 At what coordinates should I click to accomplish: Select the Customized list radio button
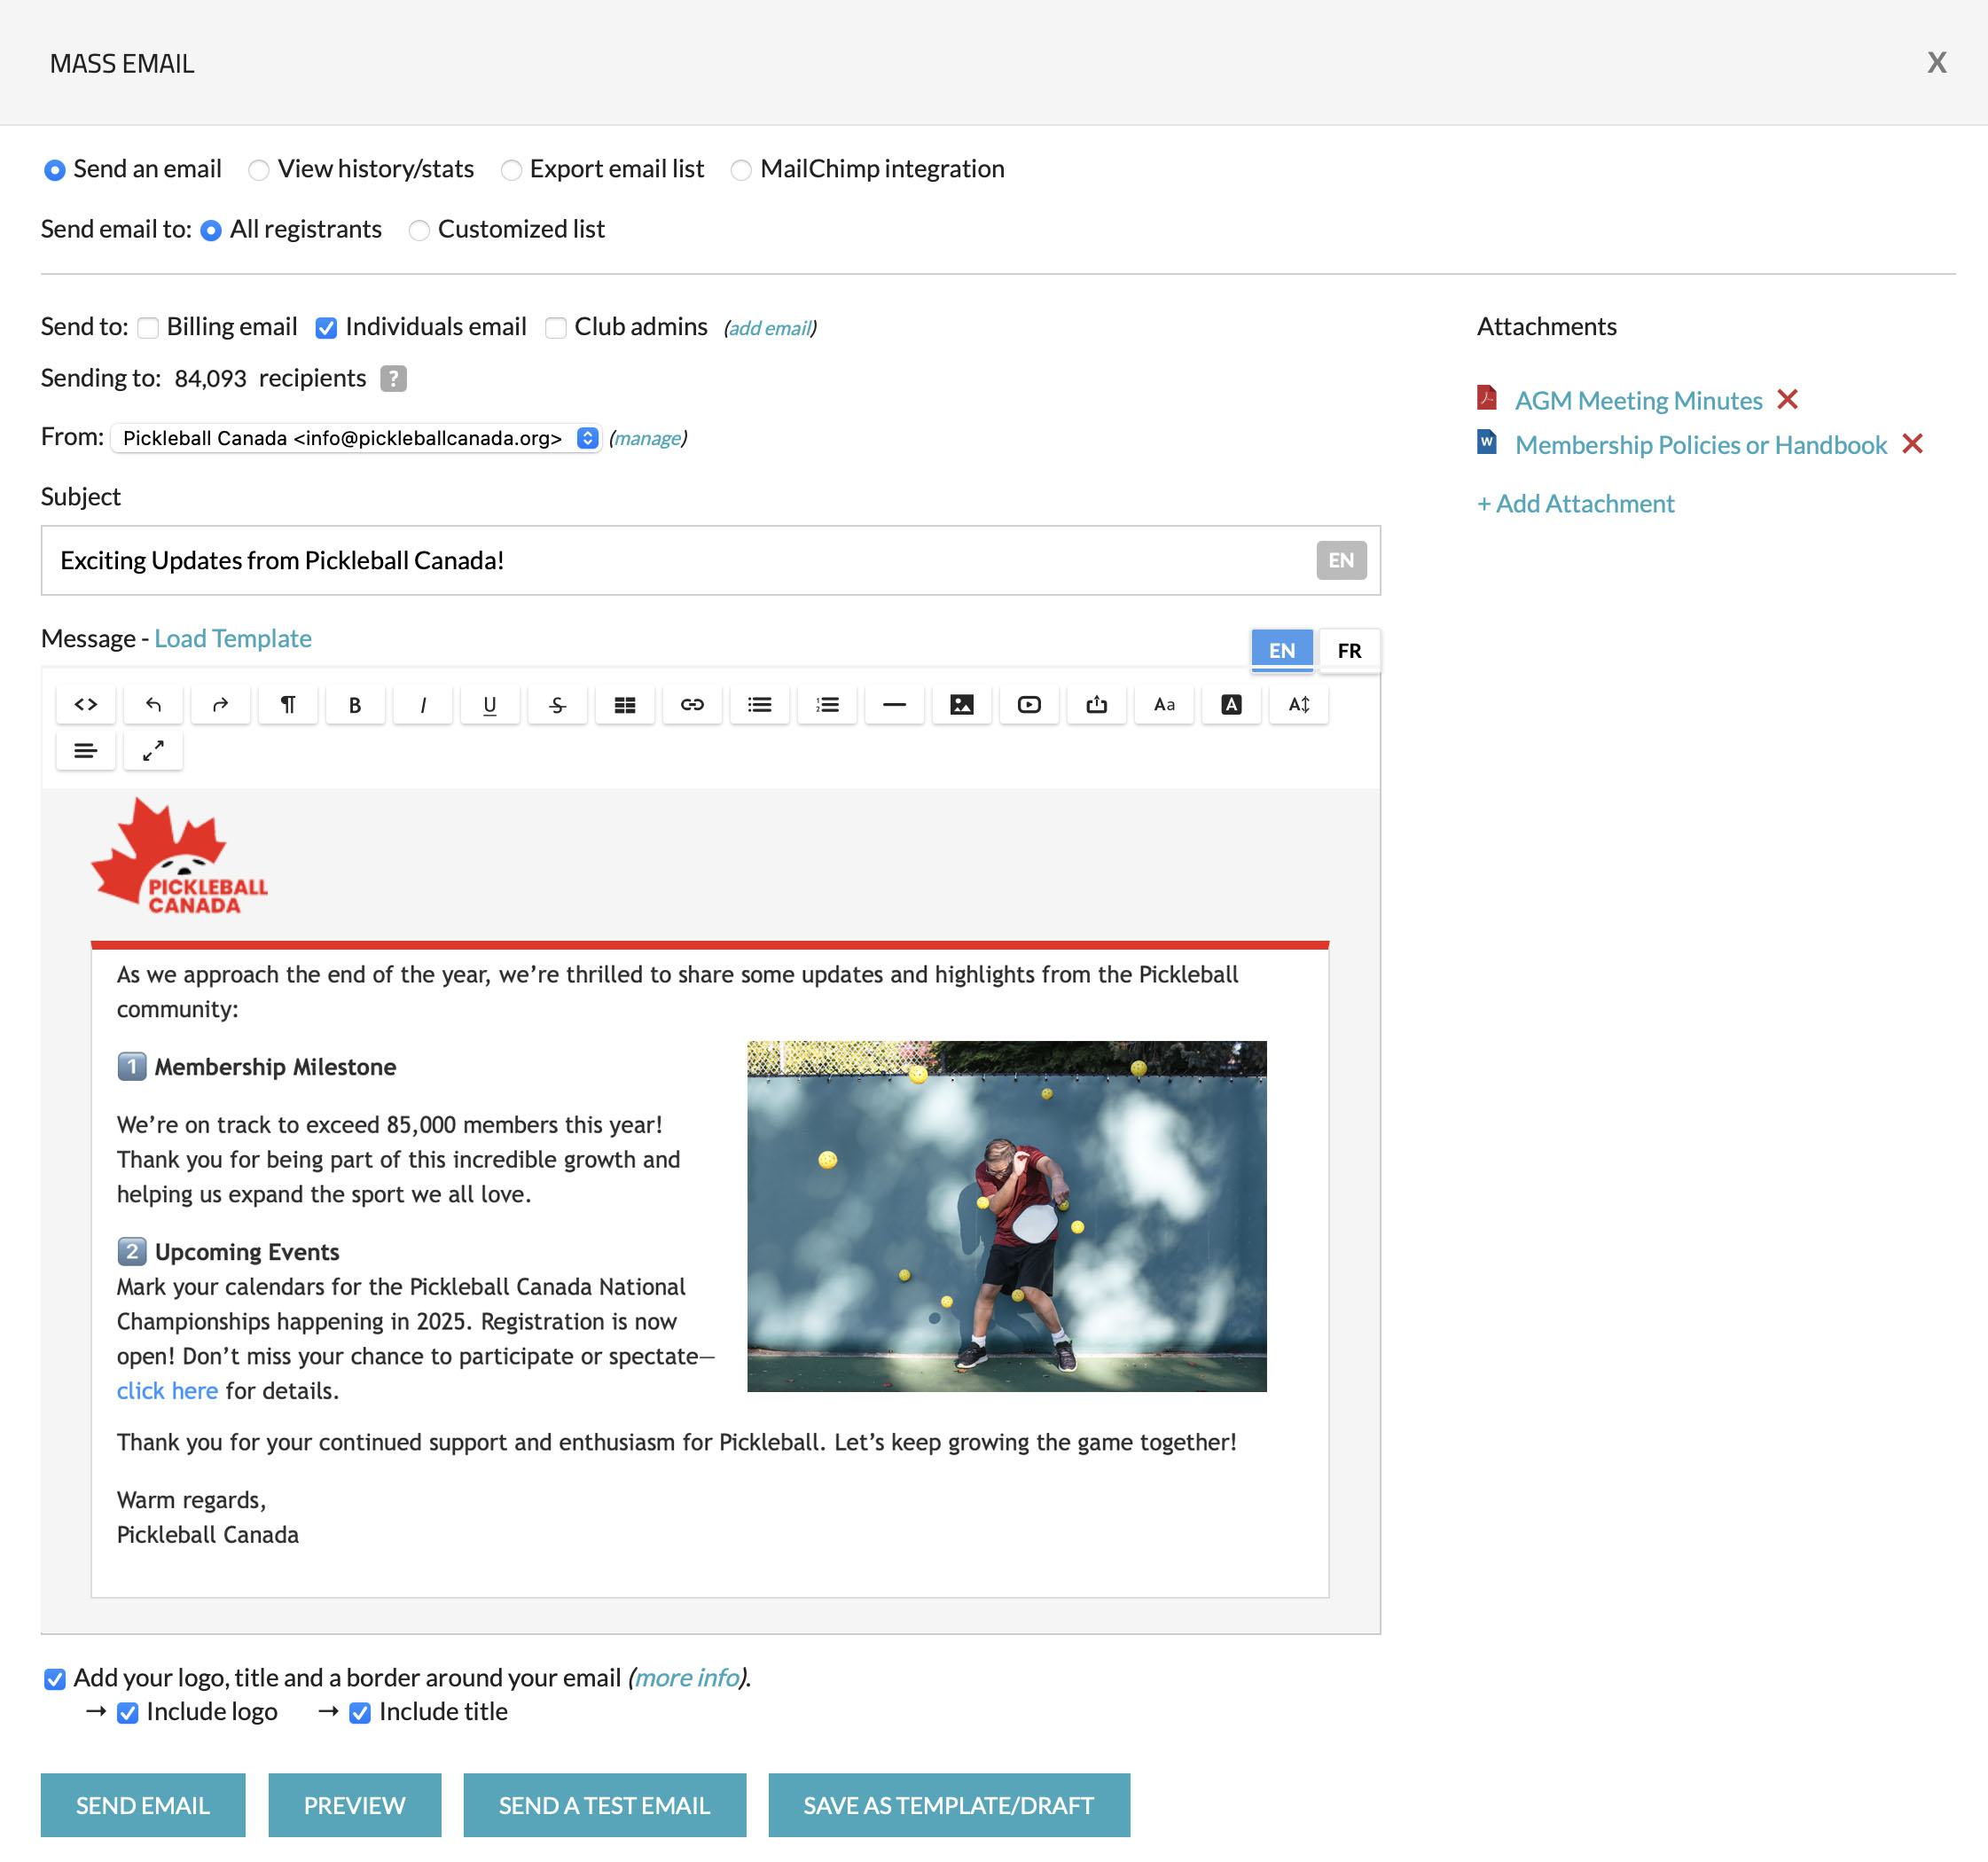419,230
